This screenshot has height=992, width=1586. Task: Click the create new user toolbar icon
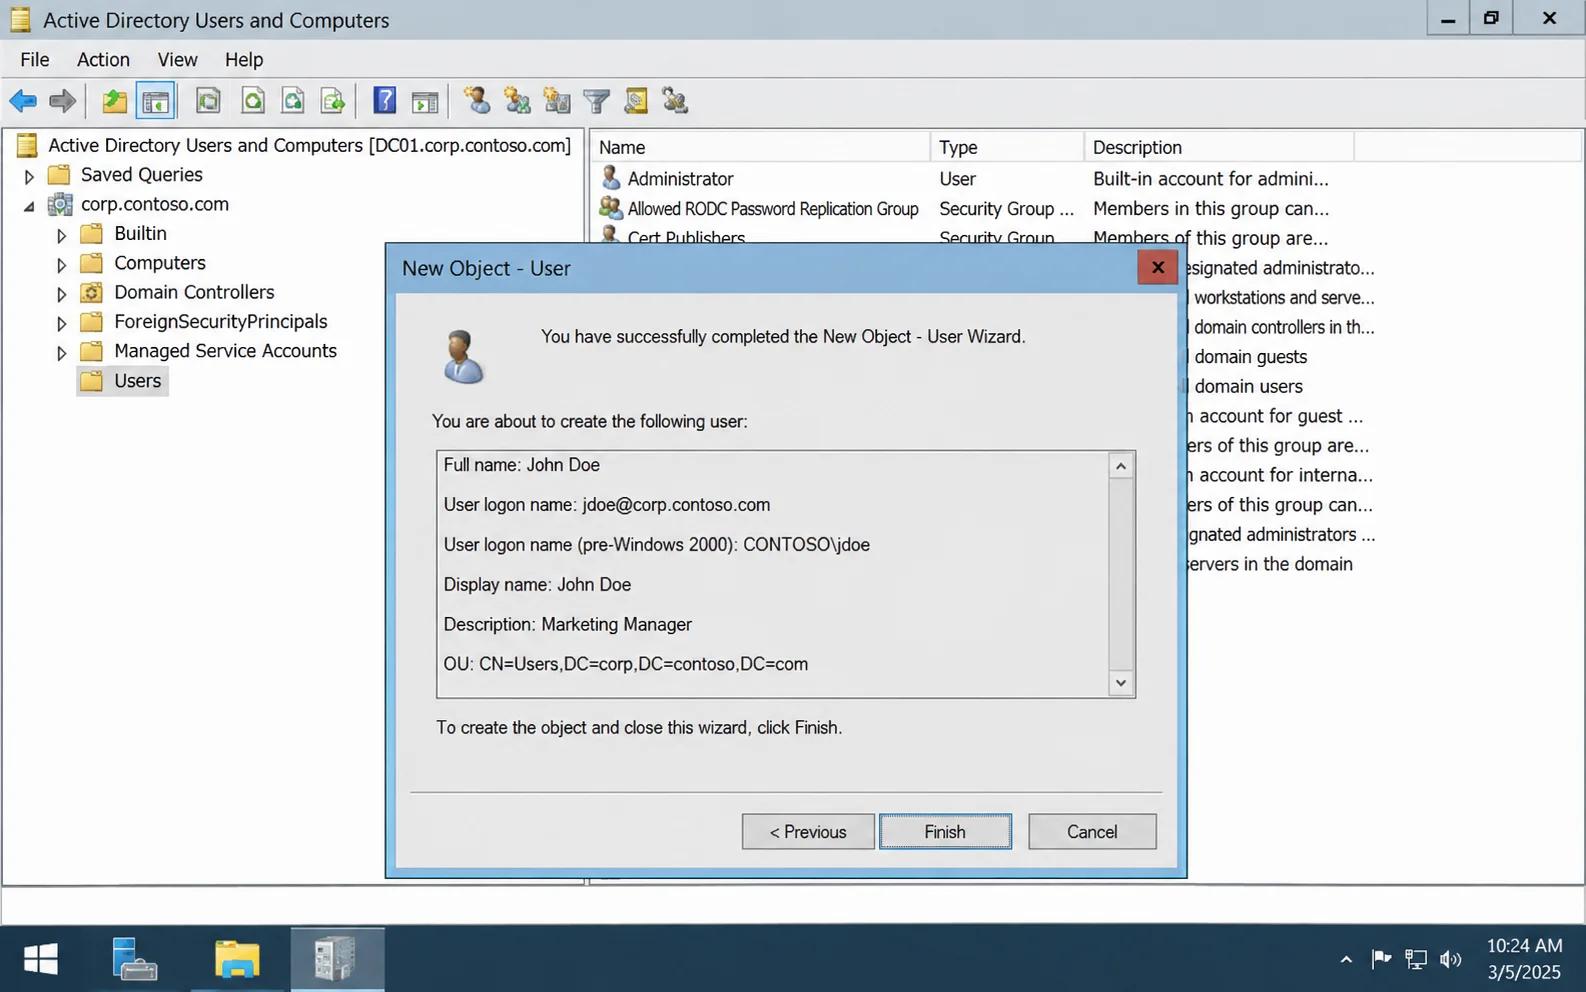[x=476, y=101]
